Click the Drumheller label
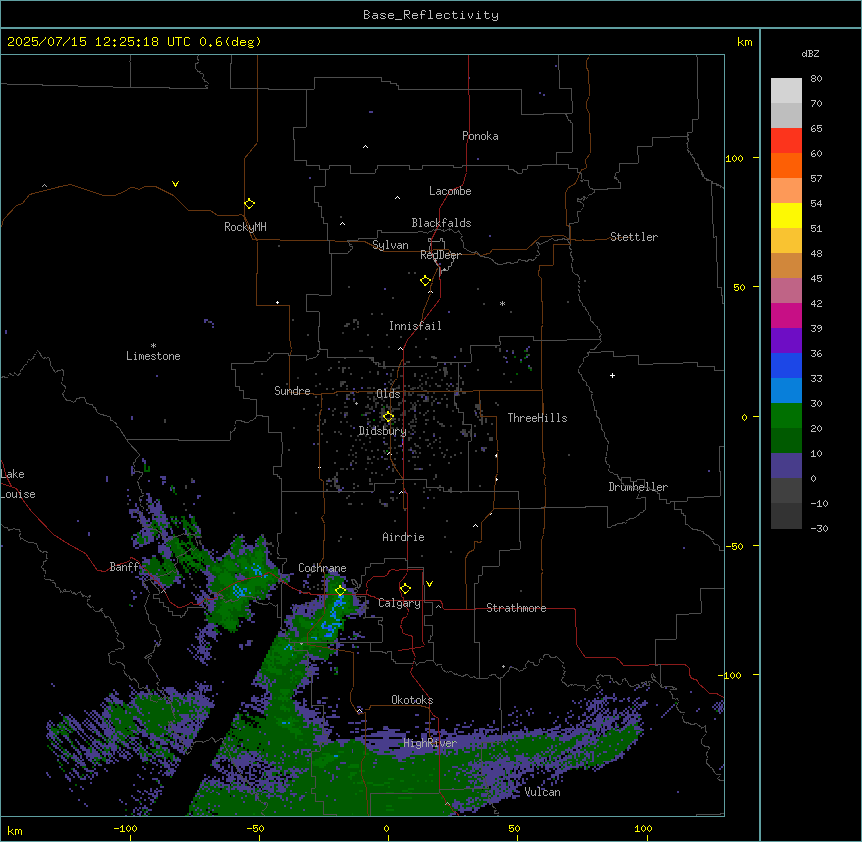The height and width of the screenshot is (842, 862). pos(638,487)
